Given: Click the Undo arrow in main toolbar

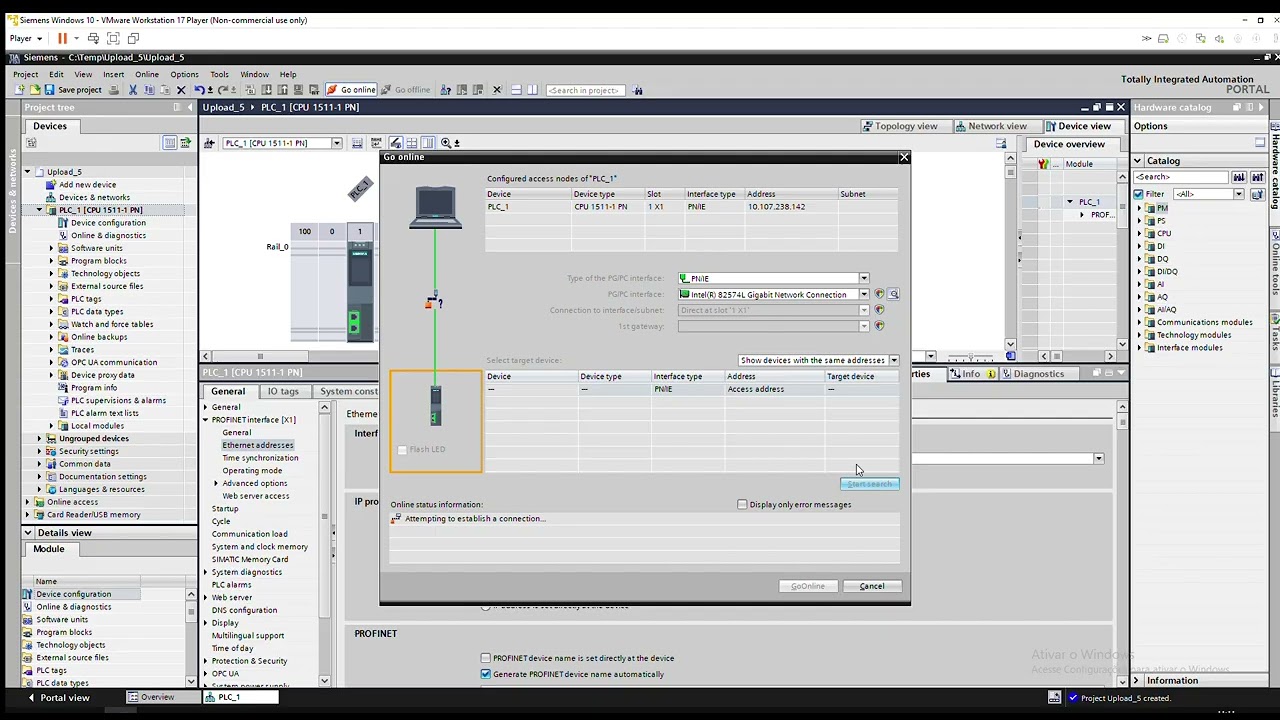Looking at the screenshot, I should click(199, 90).
